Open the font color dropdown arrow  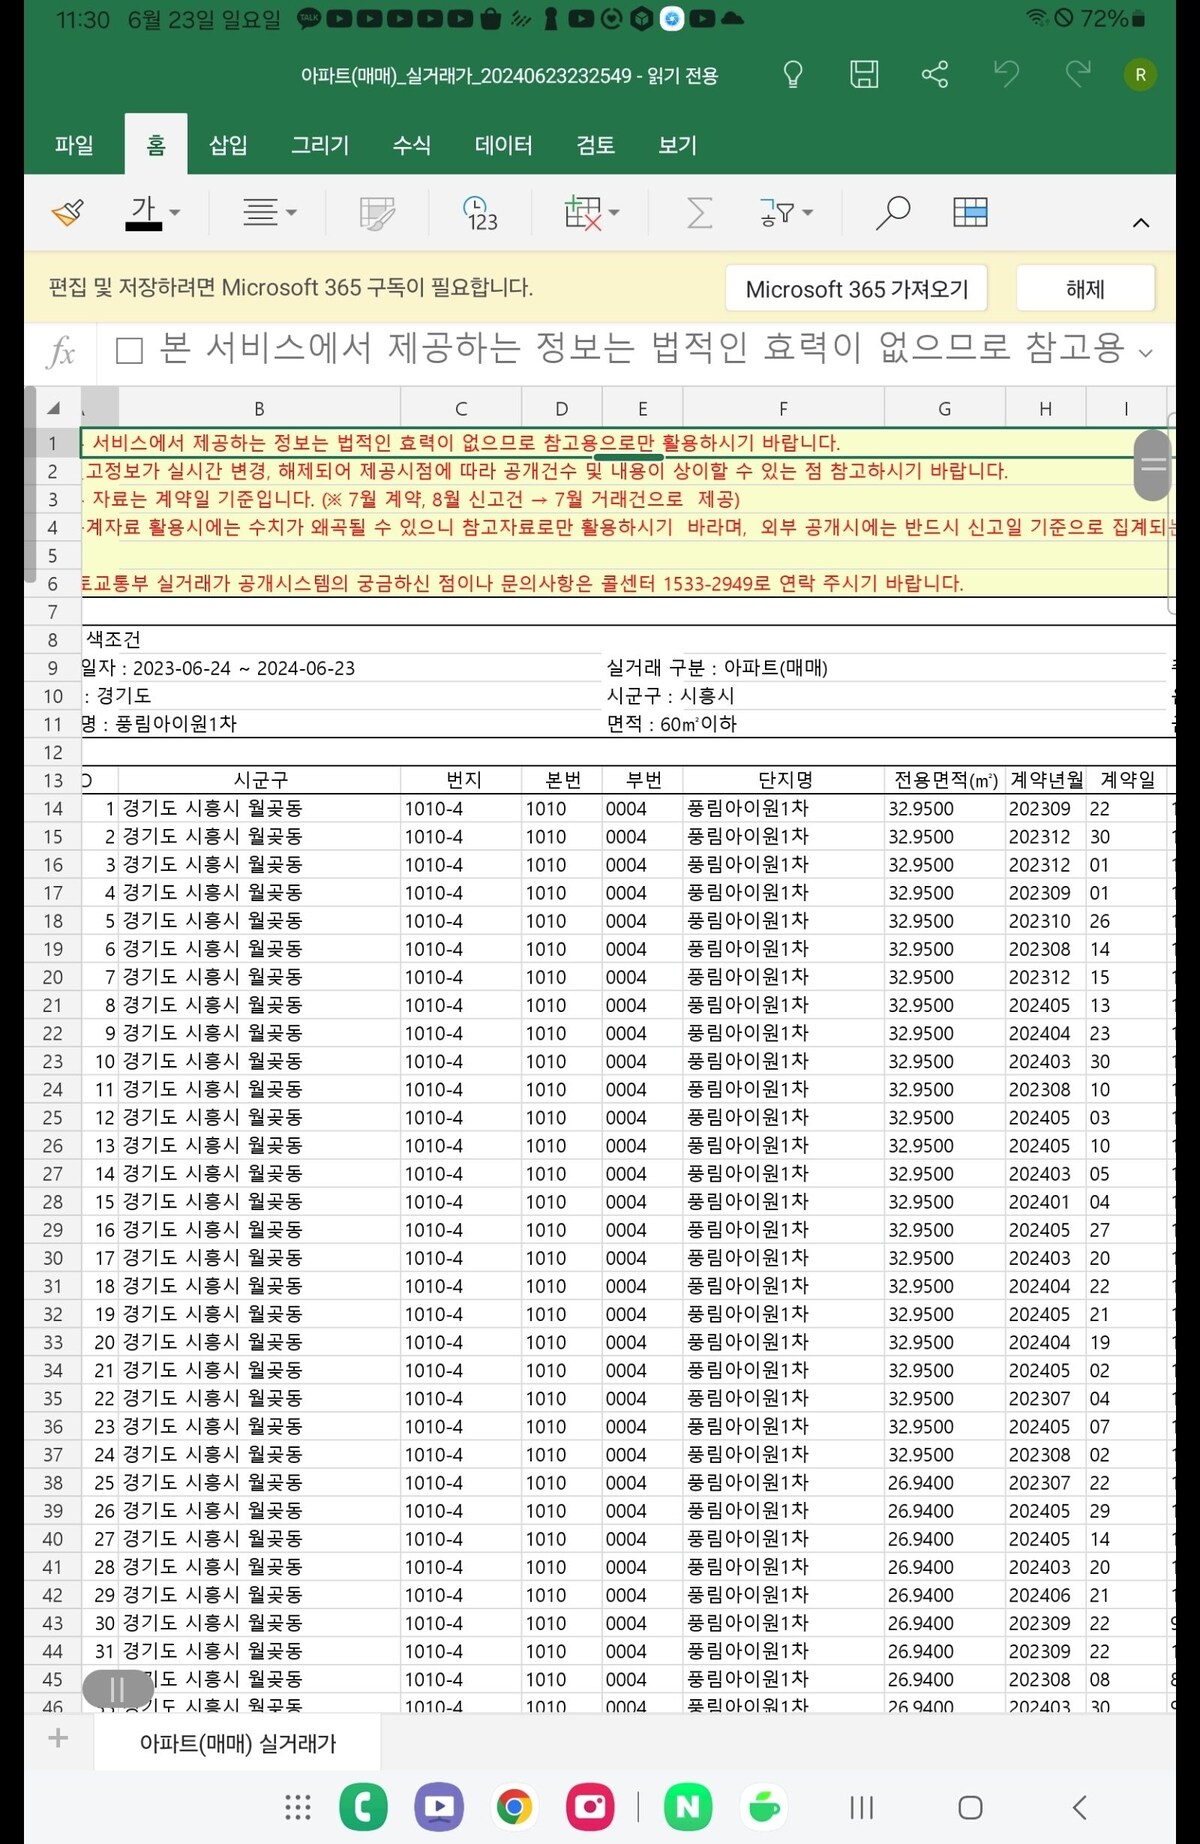(175, 213)
